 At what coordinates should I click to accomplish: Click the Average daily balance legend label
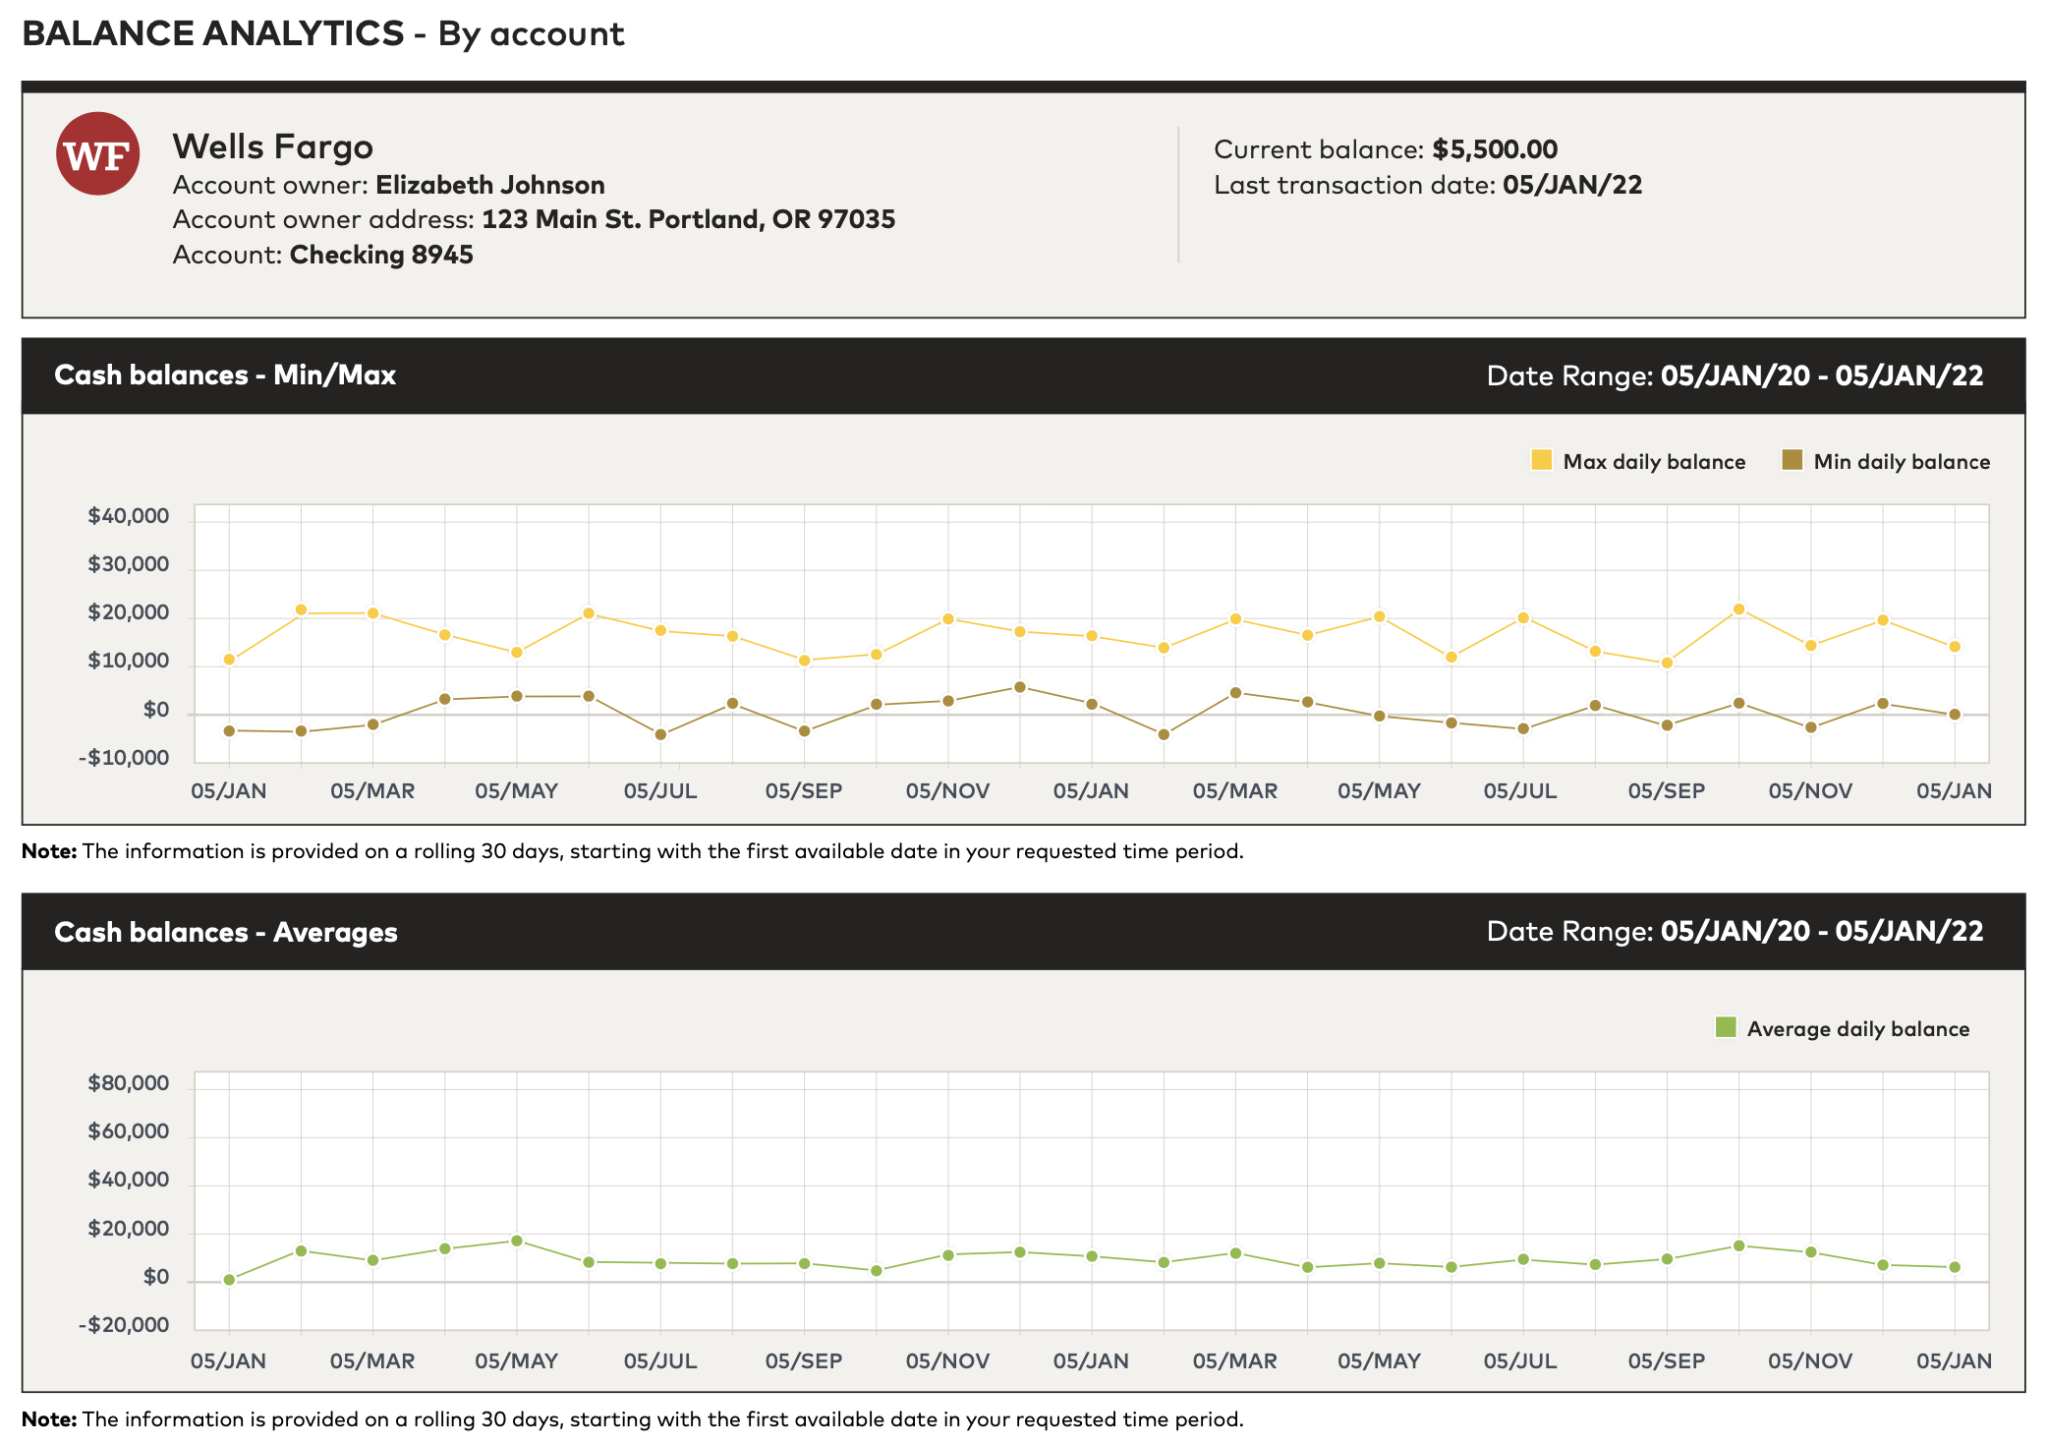pyautogui.click(x=1857, y=1029)
